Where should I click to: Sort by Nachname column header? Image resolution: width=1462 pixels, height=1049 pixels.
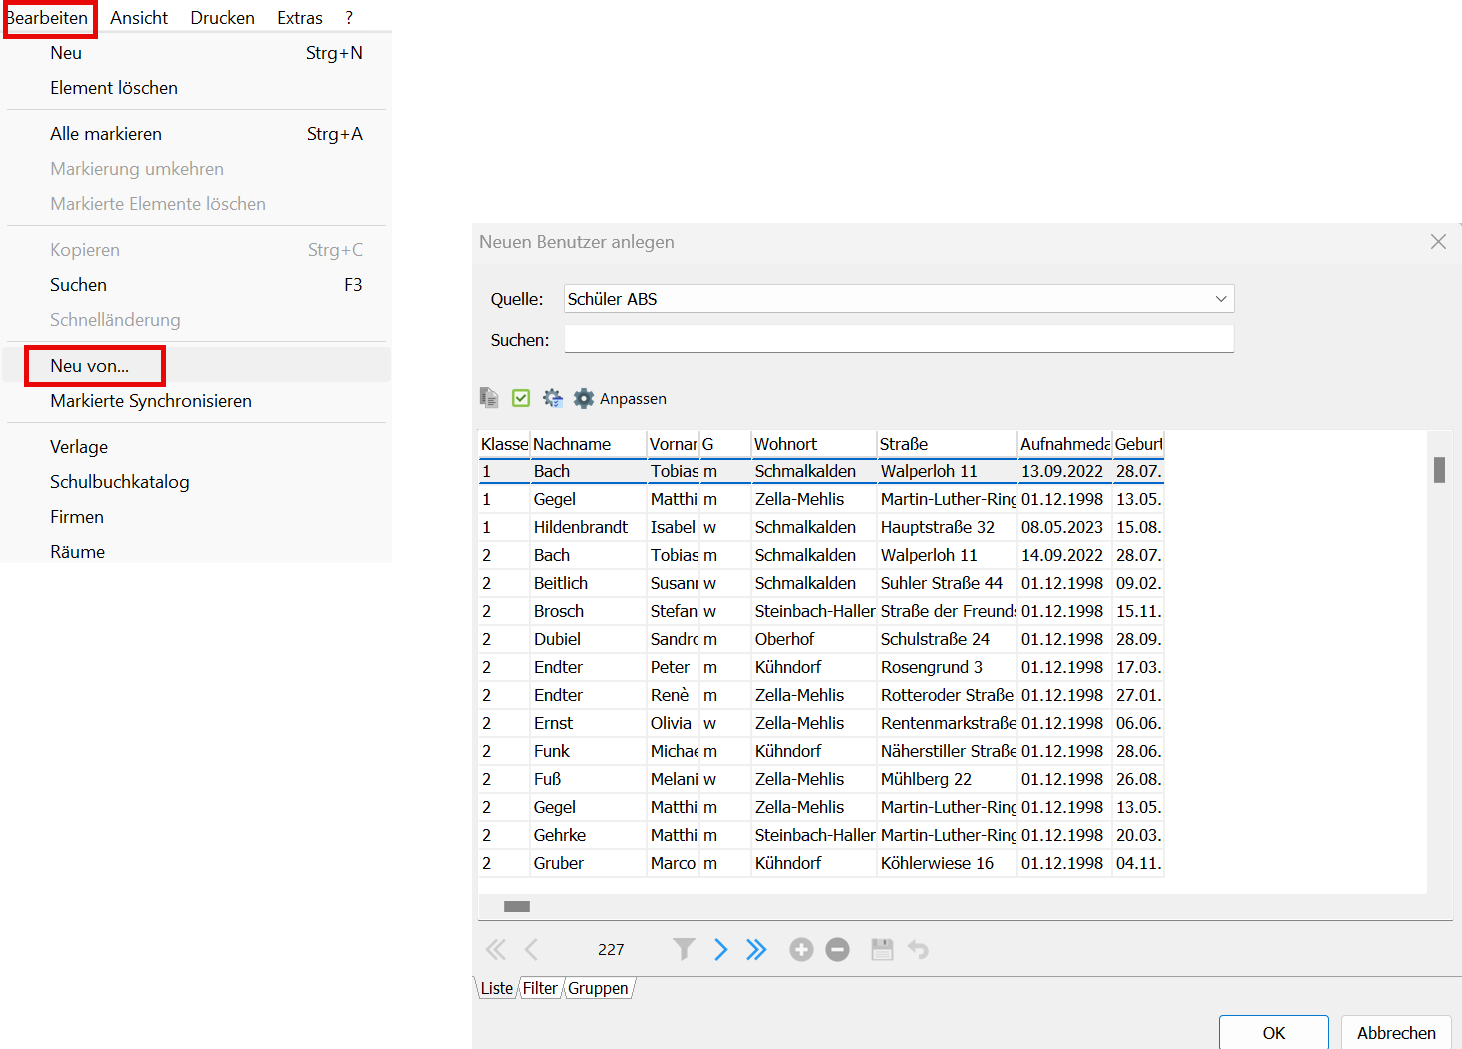click(588, 444)
